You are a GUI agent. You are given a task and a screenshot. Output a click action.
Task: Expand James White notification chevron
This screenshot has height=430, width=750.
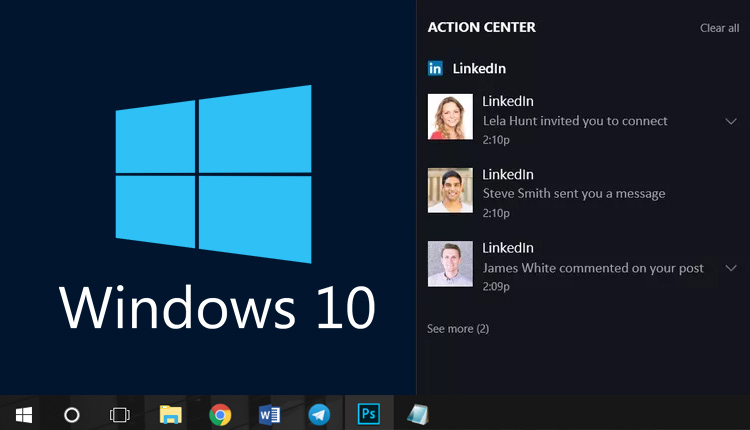tap(731, 268)
